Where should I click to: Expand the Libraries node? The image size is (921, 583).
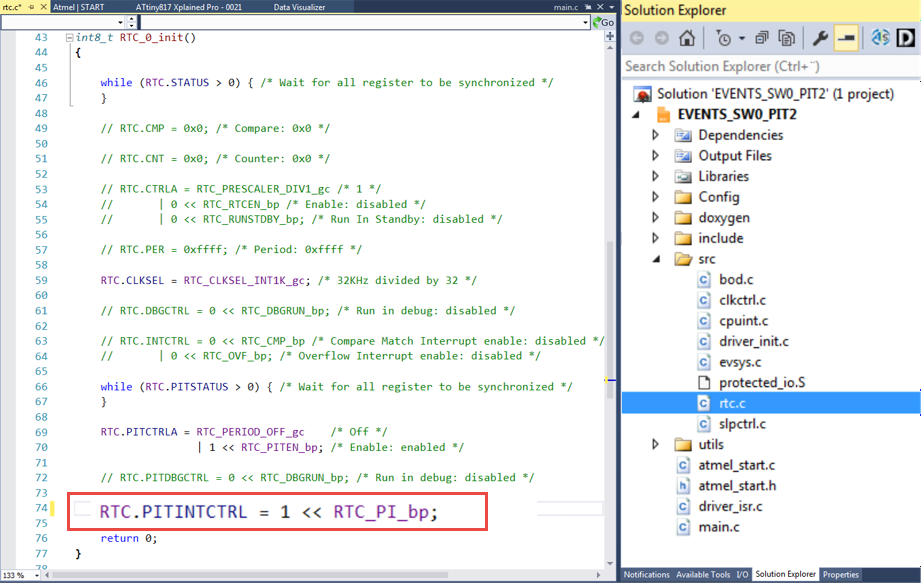point(656,176)
